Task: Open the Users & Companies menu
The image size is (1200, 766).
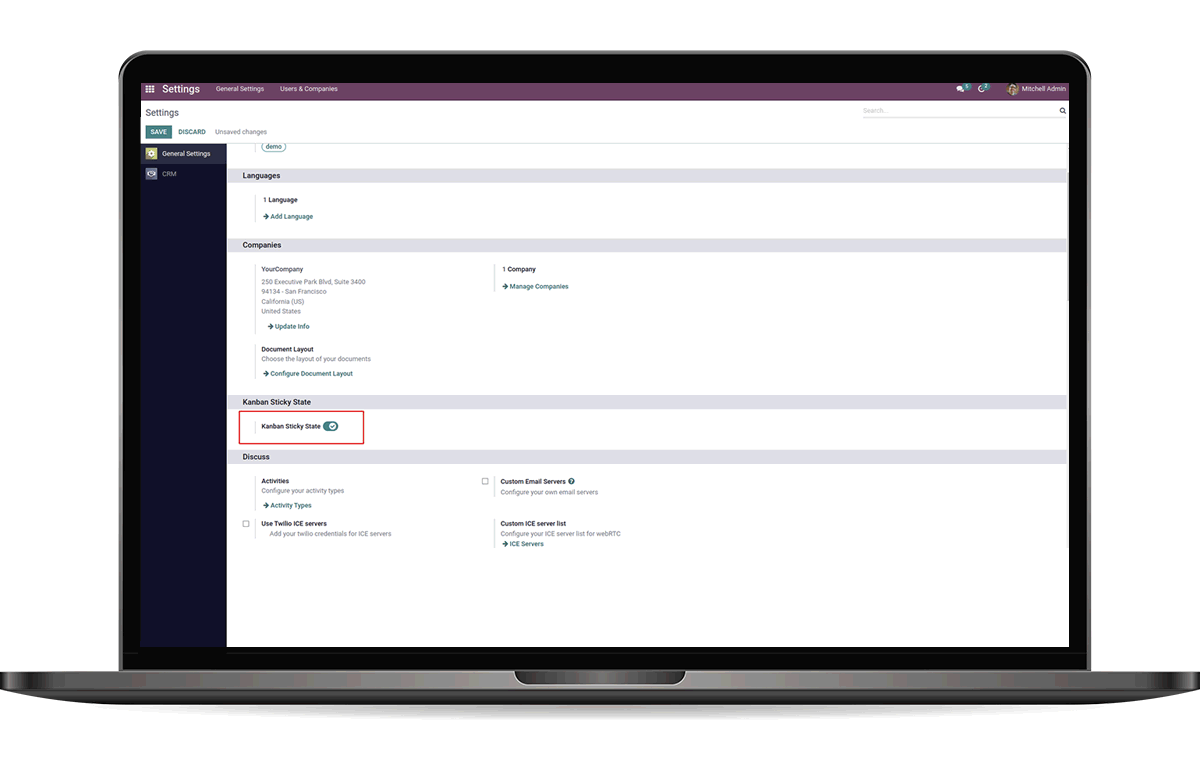Action: 309,89
